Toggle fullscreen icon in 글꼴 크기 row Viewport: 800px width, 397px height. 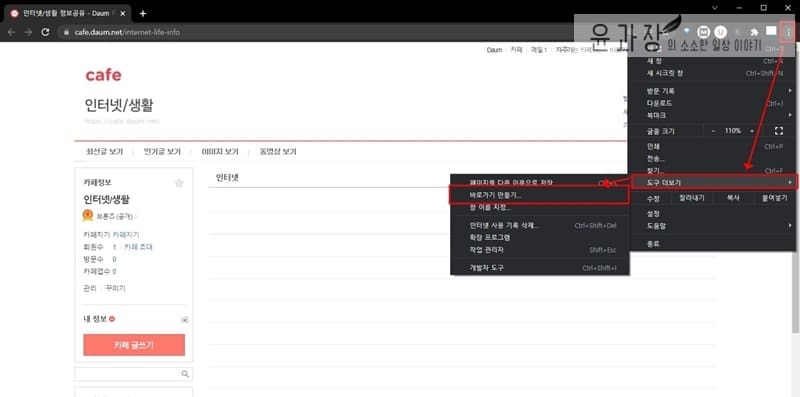[x=779, y=131]
